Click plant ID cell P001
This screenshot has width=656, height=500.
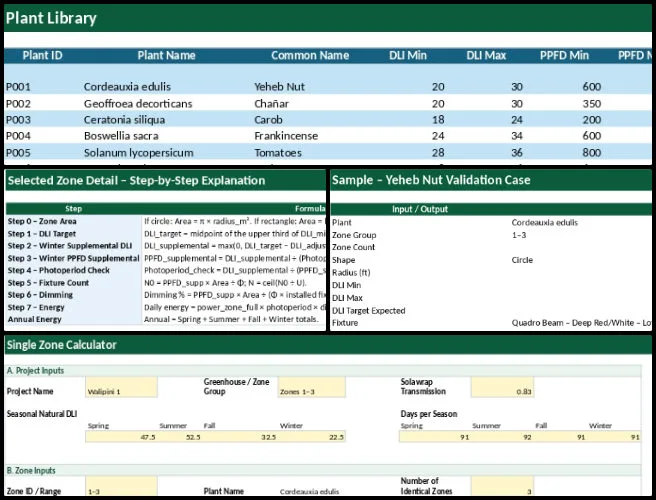click(x=18, y=87)
